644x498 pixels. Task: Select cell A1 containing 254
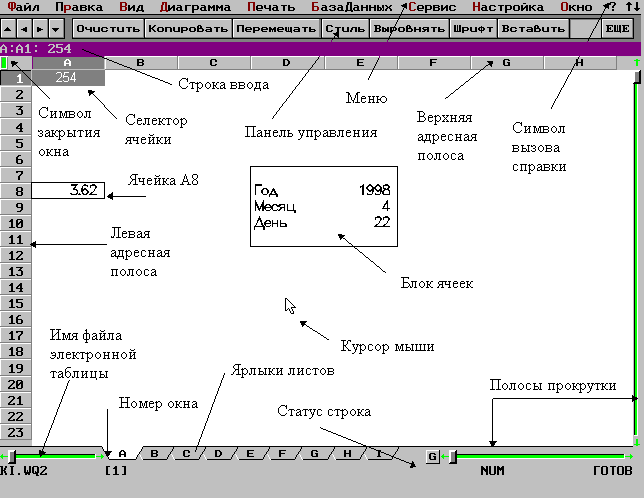(x=68, y=78)
